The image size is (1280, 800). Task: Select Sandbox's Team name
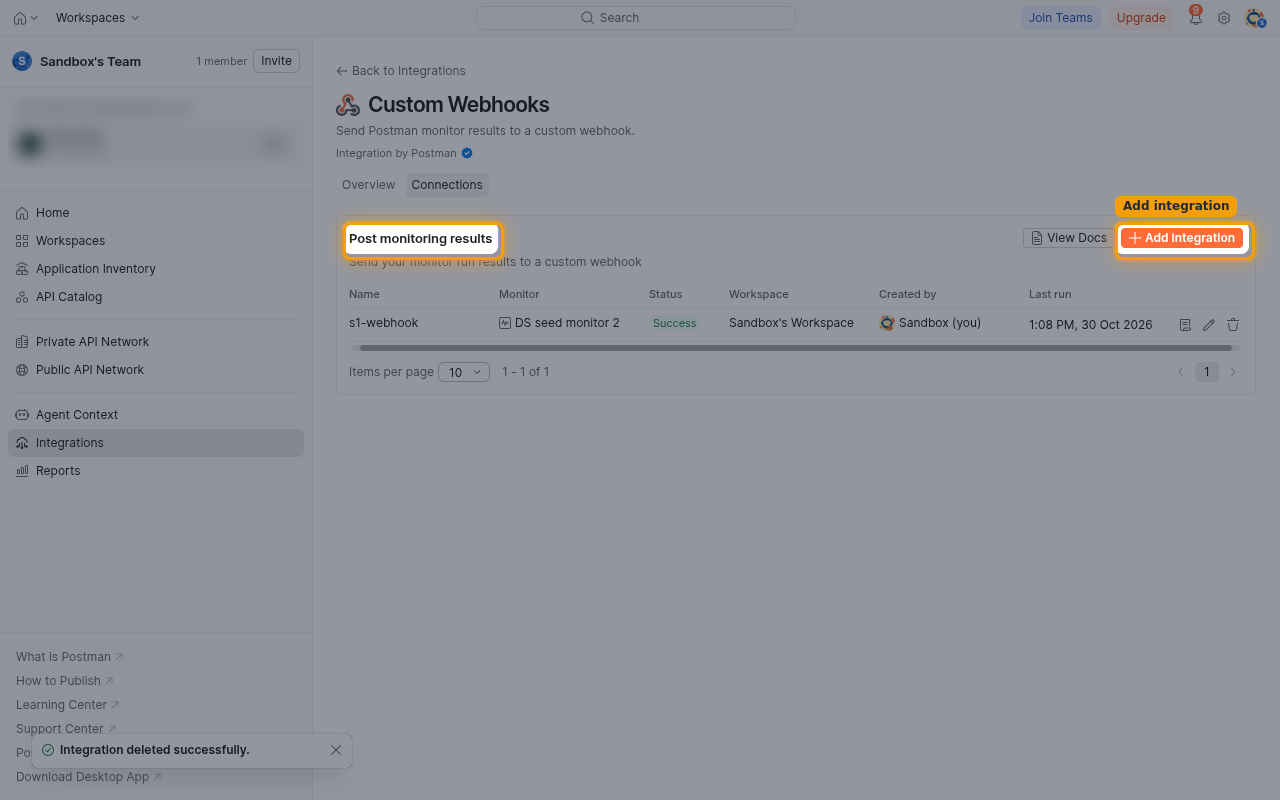pyautogui.click(x=90, y=61)
